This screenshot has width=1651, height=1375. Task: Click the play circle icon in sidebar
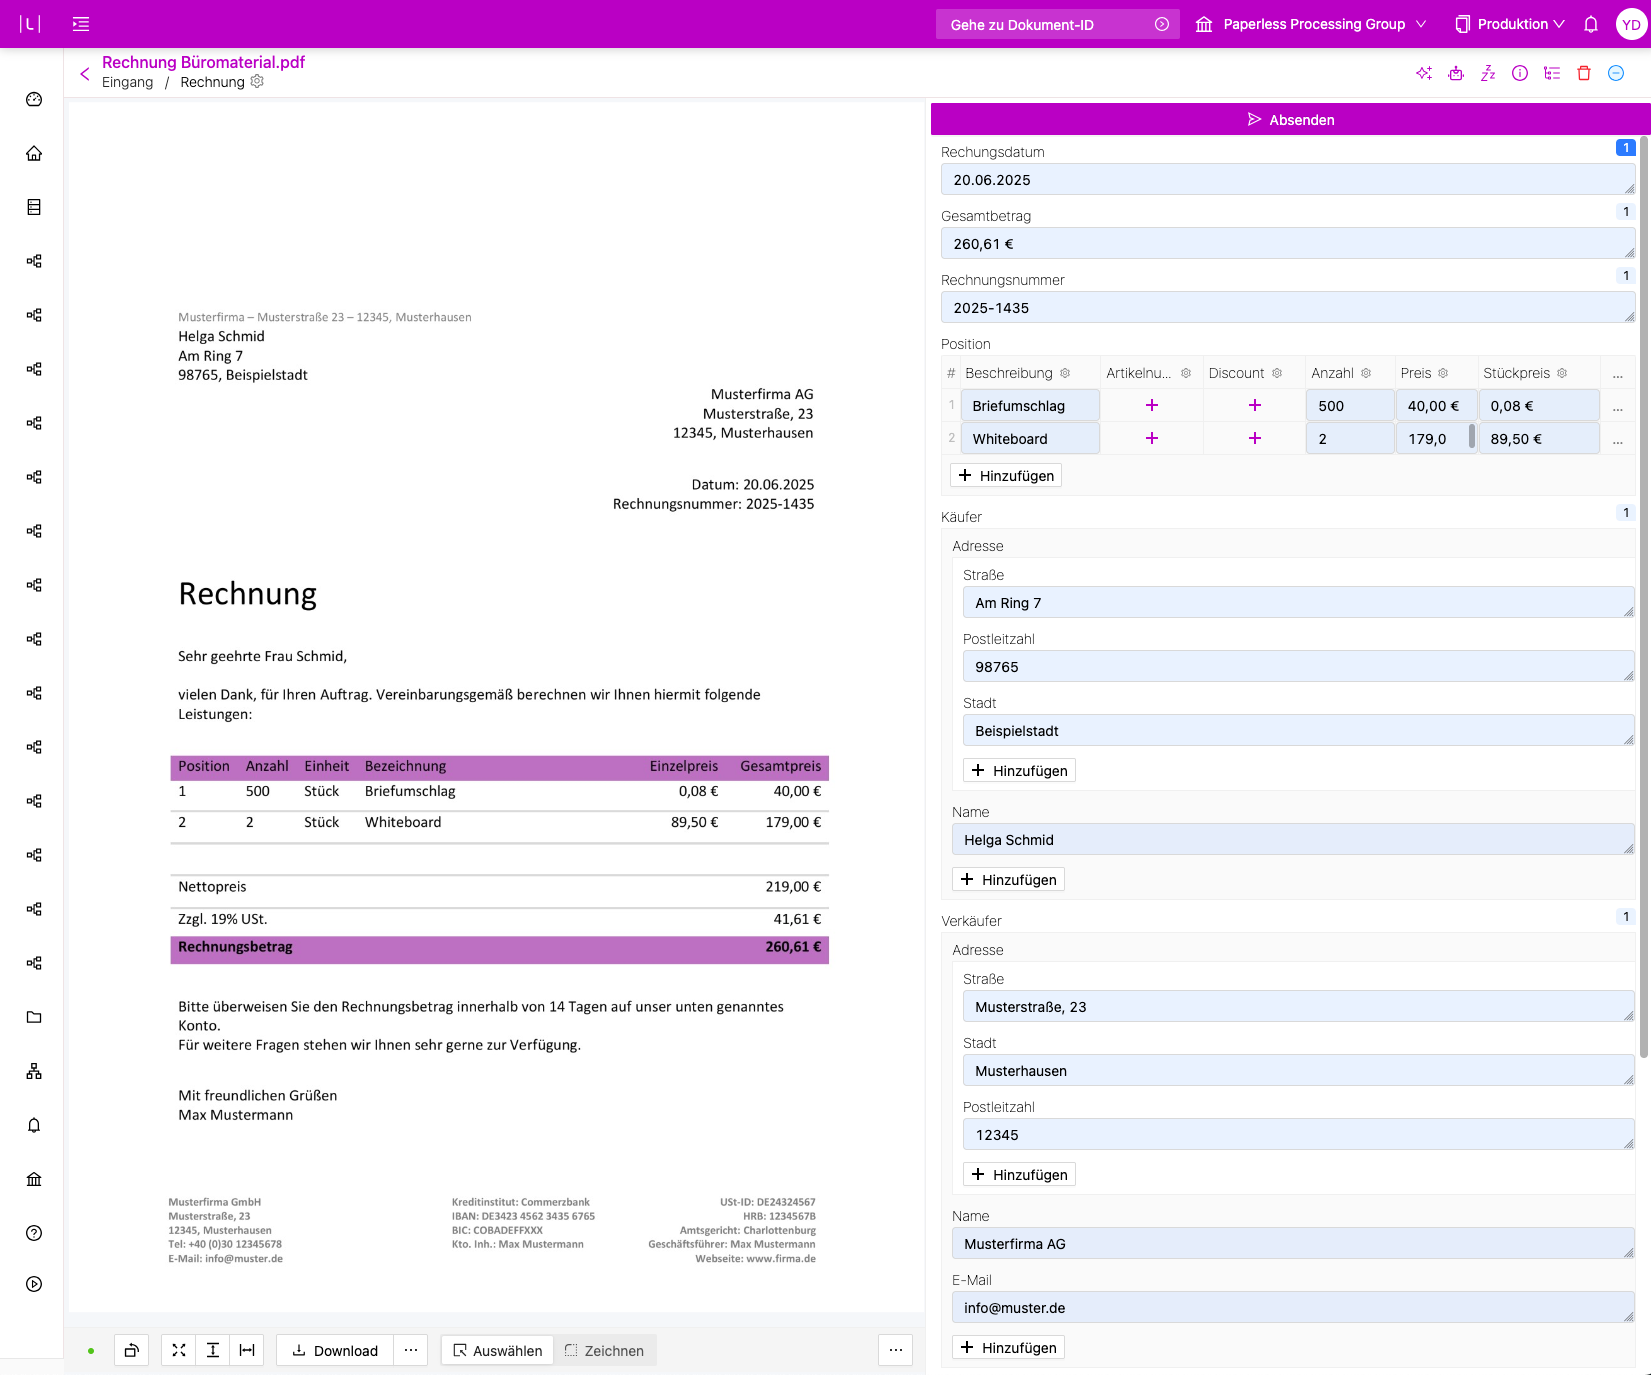[34, 1284]
